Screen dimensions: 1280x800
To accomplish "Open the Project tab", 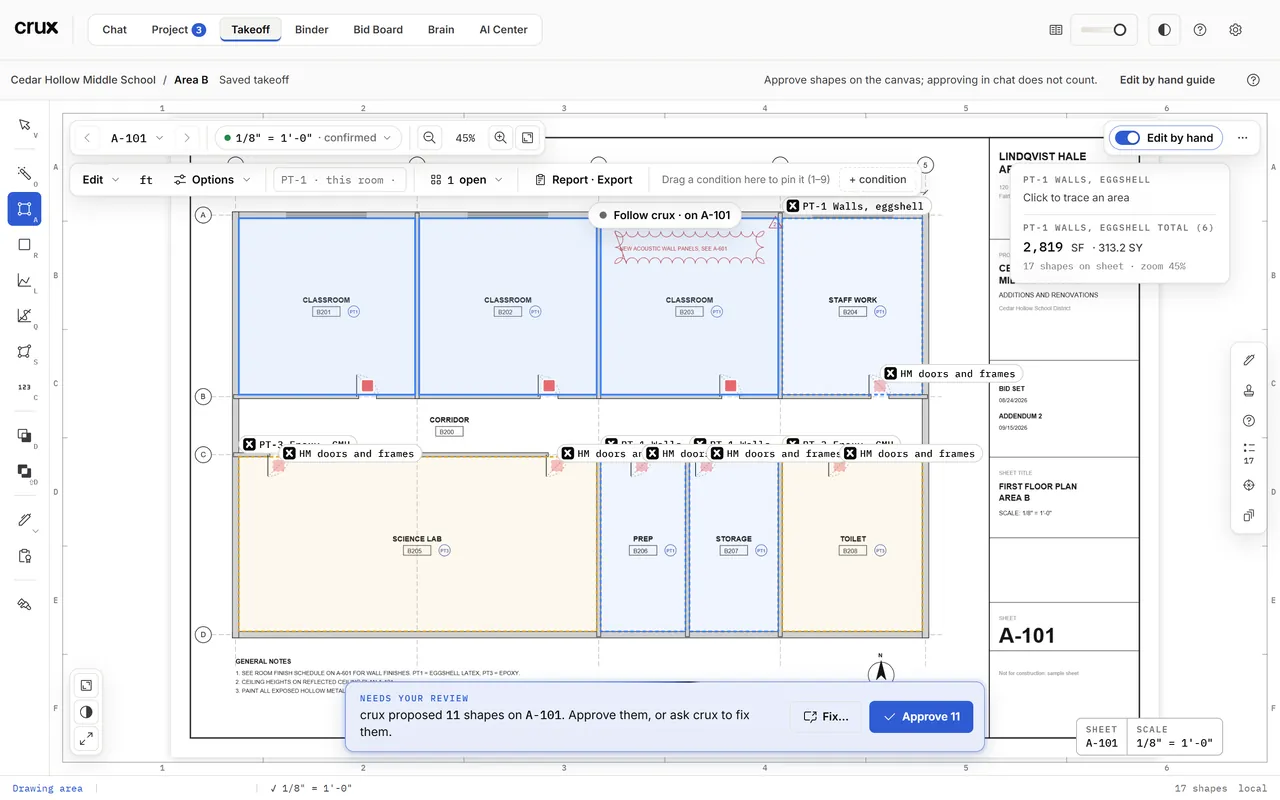I will pyautogui.click(x=178, y=30).
